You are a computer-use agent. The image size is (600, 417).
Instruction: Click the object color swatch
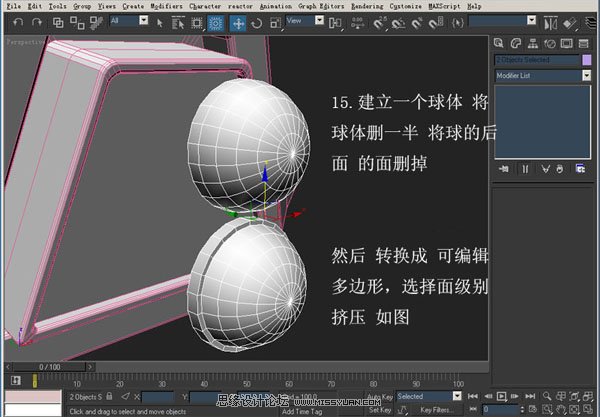point(586,60)
